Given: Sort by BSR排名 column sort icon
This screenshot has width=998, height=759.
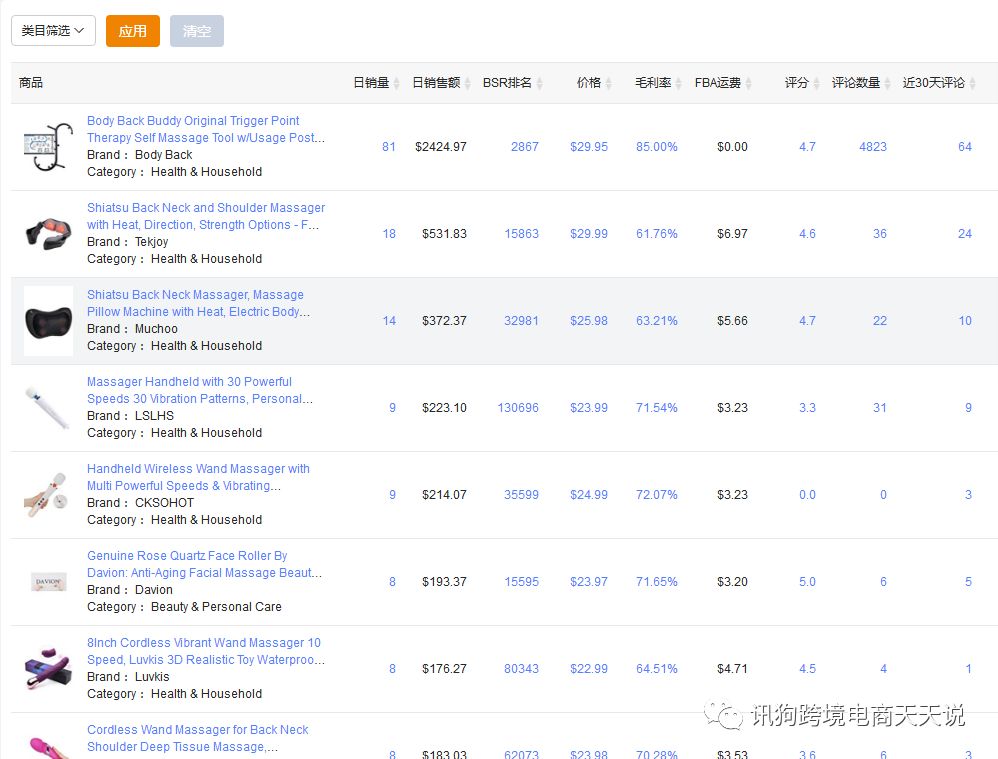Looking at the screenshot, I should point(541,83).
